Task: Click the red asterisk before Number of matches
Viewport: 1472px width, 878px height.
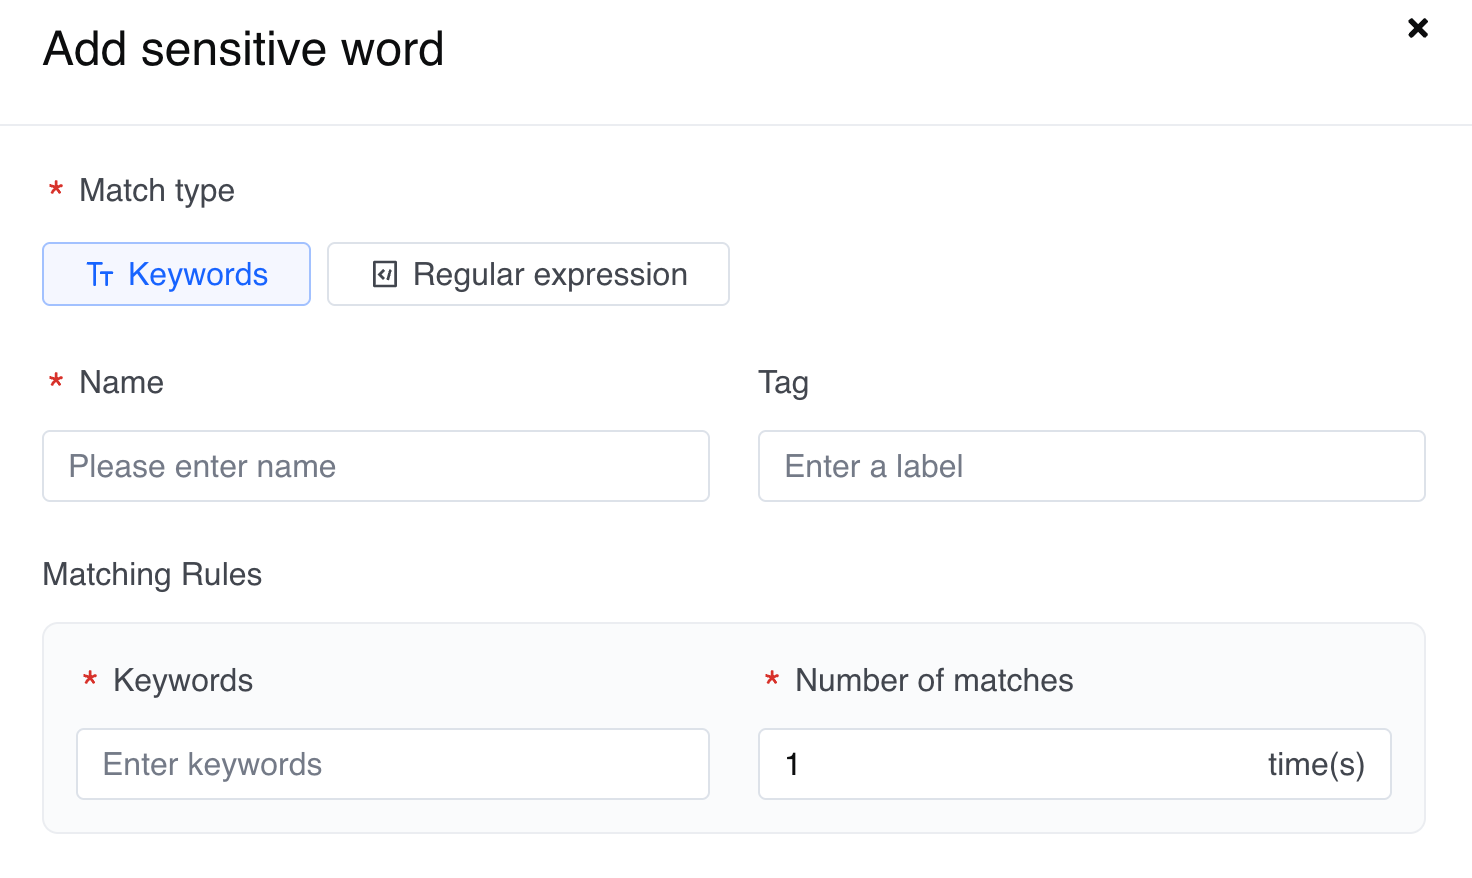Action: click(x=772, y=681)
